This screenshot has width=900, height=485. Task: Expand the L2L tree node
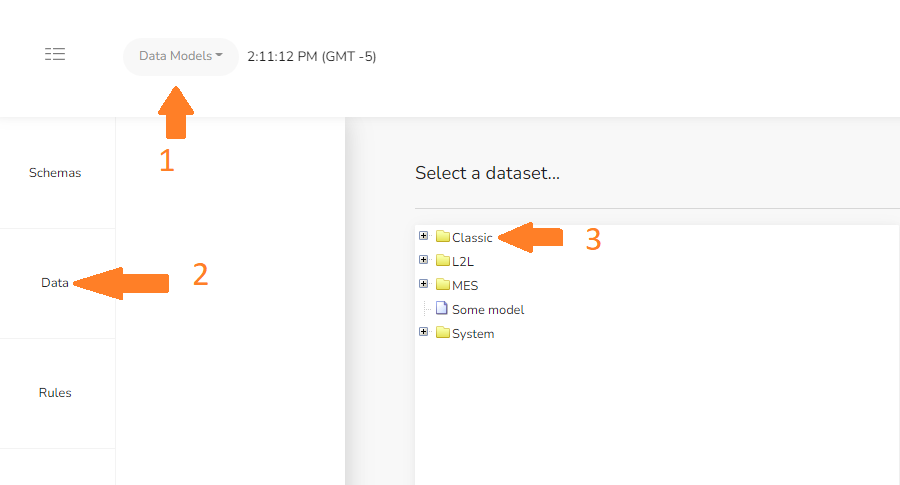pos(424,260)
